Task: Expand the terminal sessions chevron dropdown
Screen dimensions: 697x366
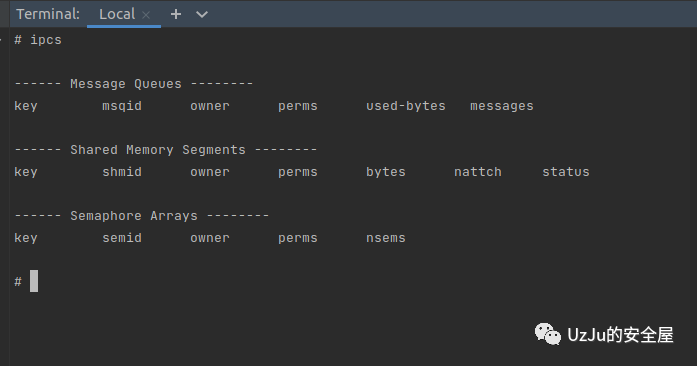Action: (202, 15)
